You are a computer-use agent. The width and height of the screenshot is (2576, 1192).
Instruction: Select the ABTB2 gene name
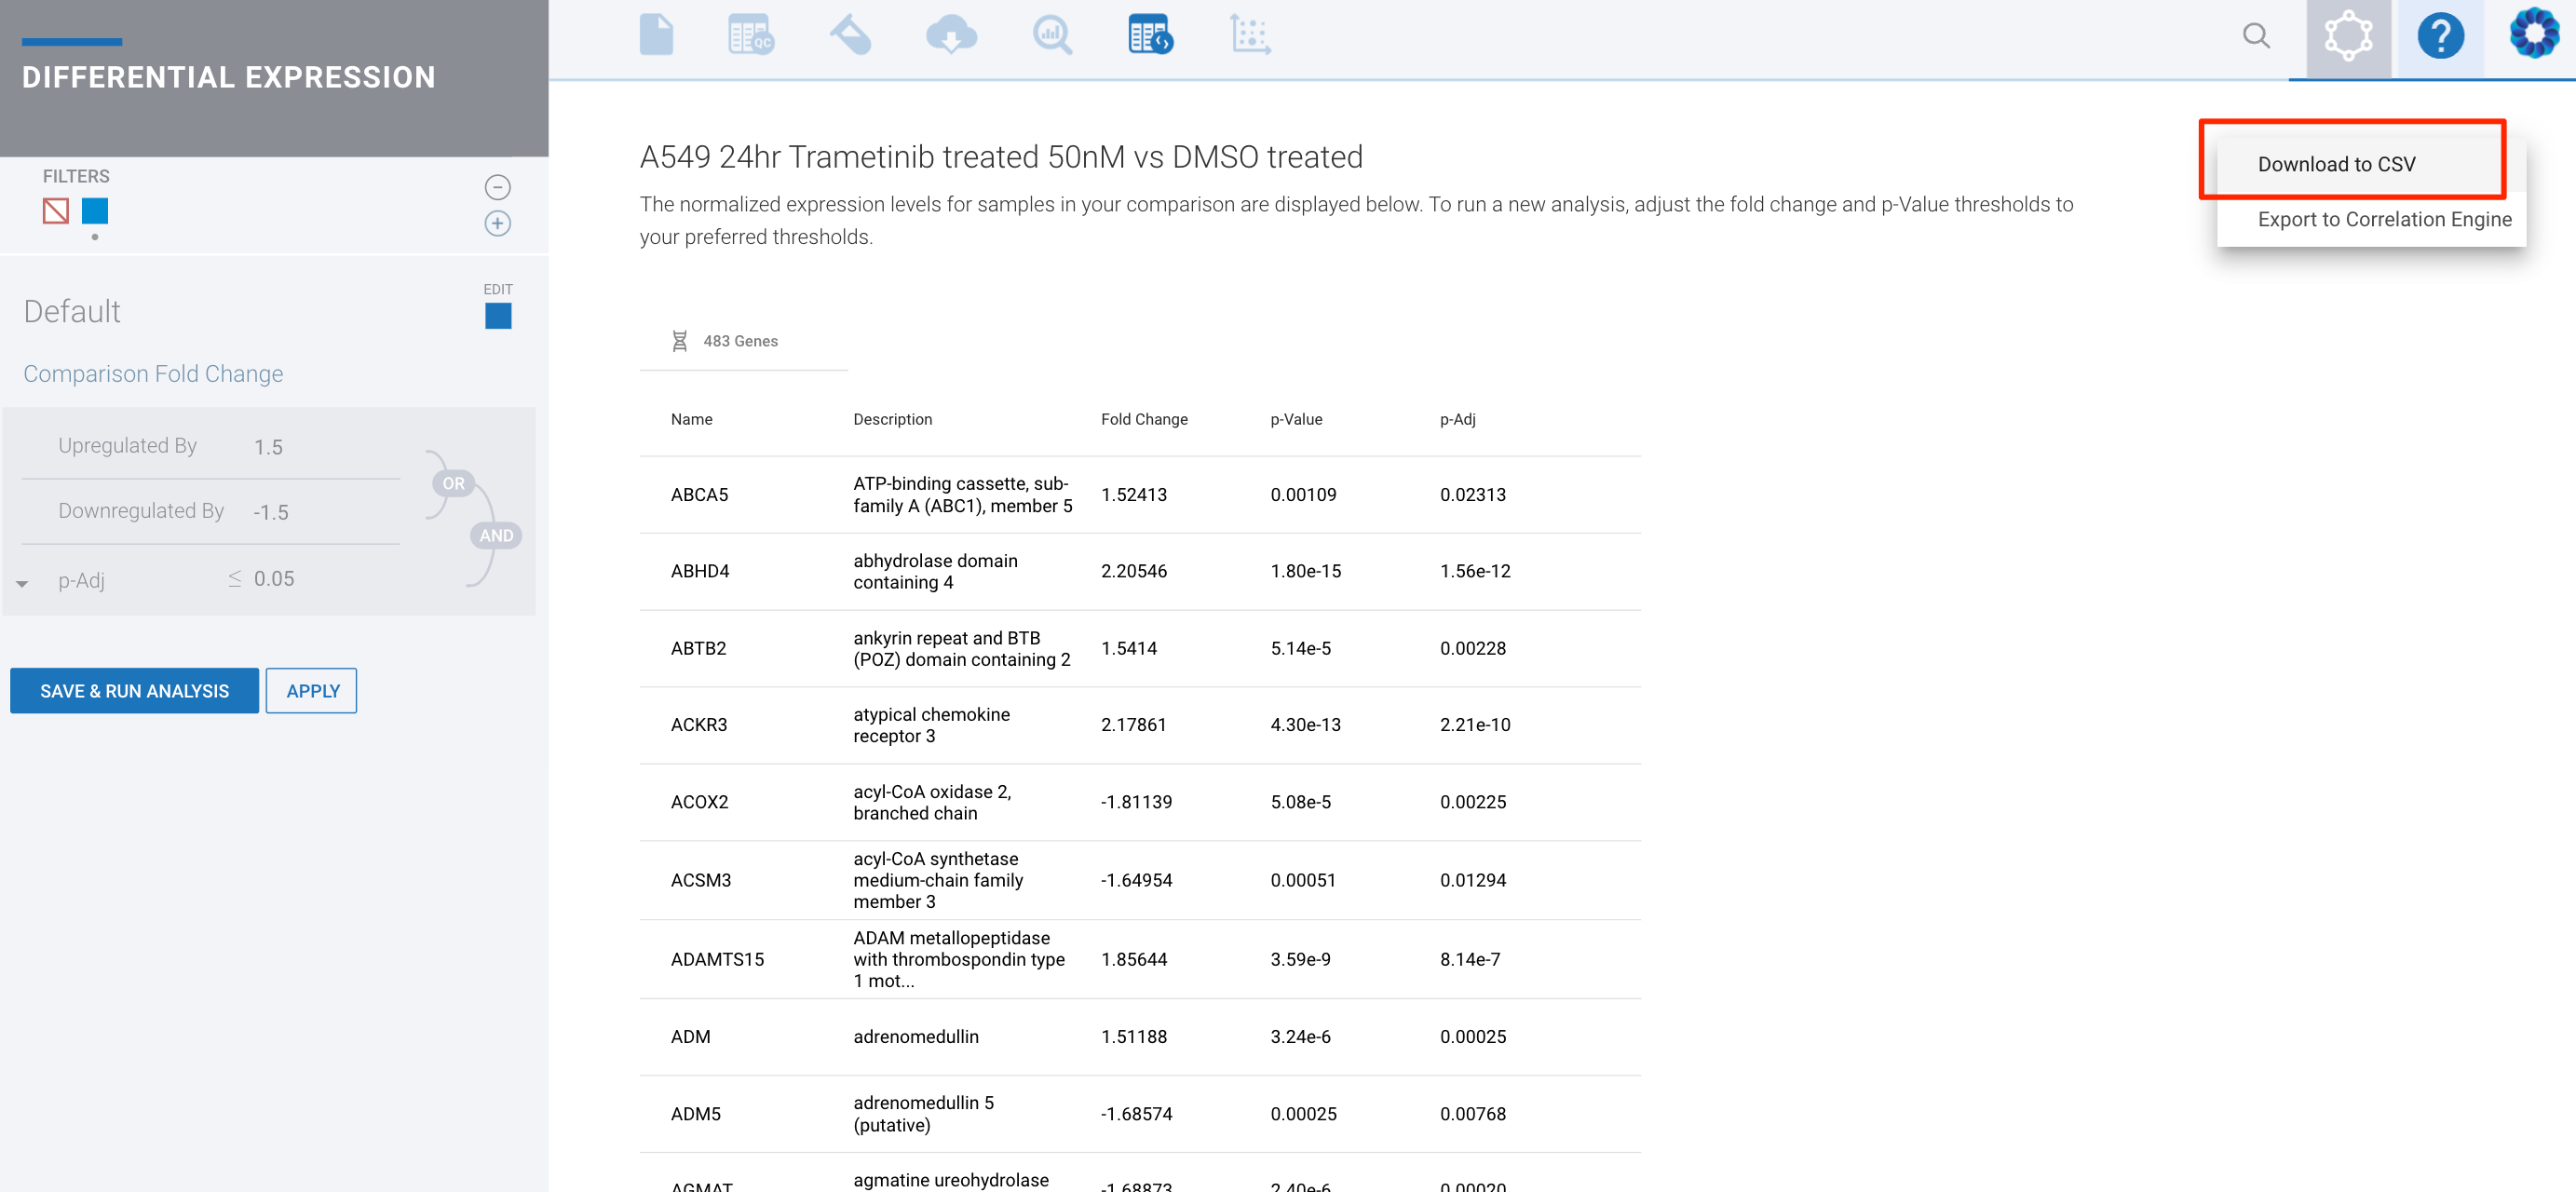[x=698, y=648]
